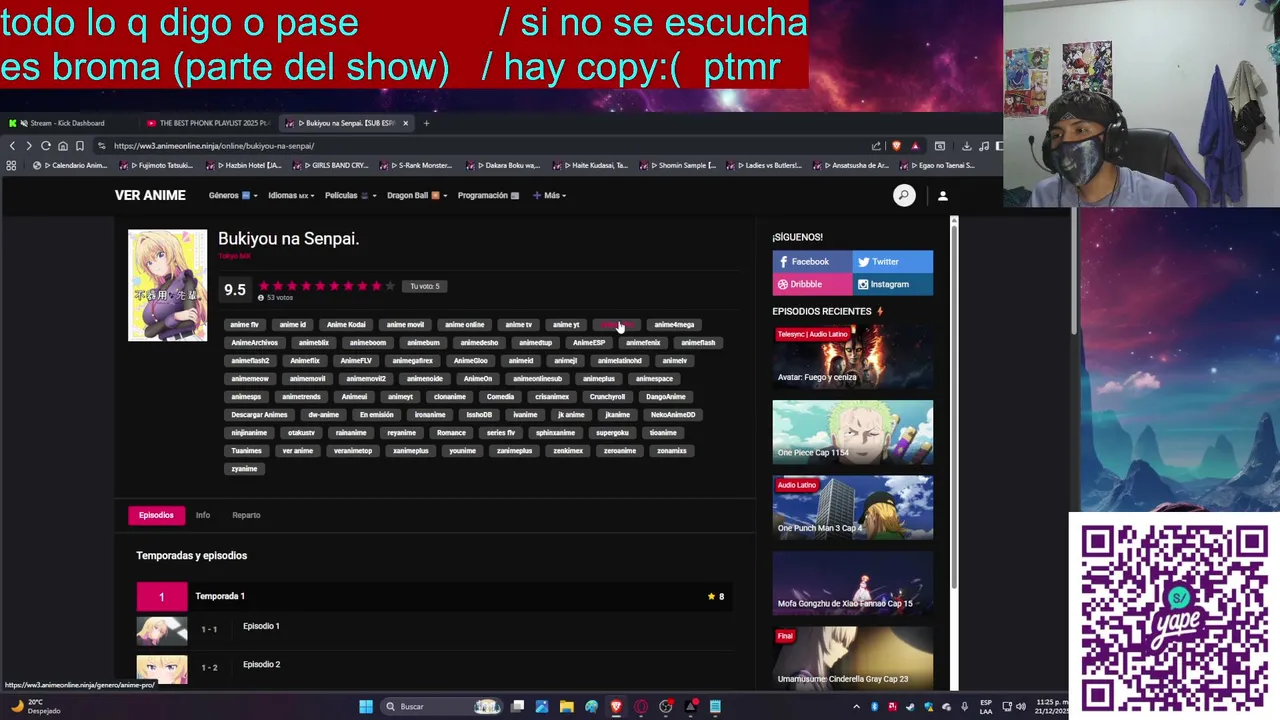Click the browser back arrow

click(x=12, y=146)
